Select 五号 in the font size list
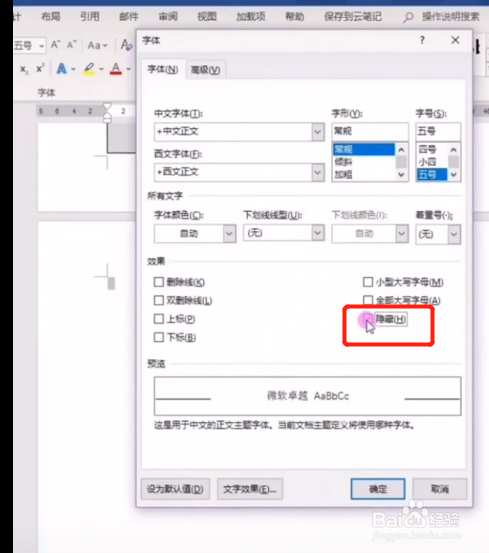 click(x=432, y=175)
